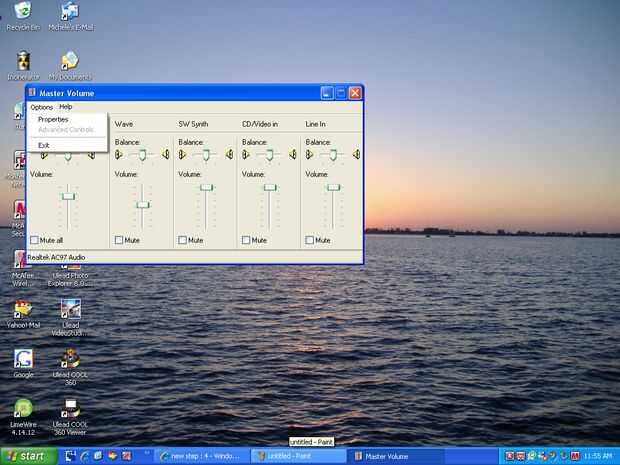Mute the SW Synth channel
The image size is (620, 465).
pyautogui.click(x=182, y=240)
